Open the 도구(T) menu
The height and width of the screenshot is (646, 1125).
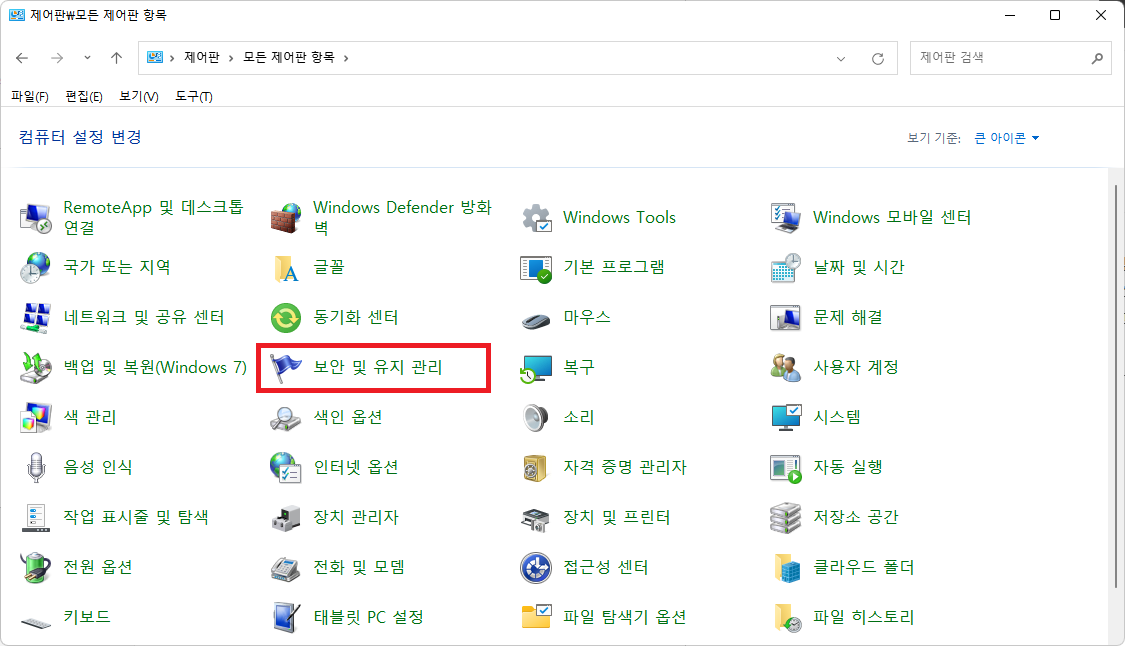point(194,96)
